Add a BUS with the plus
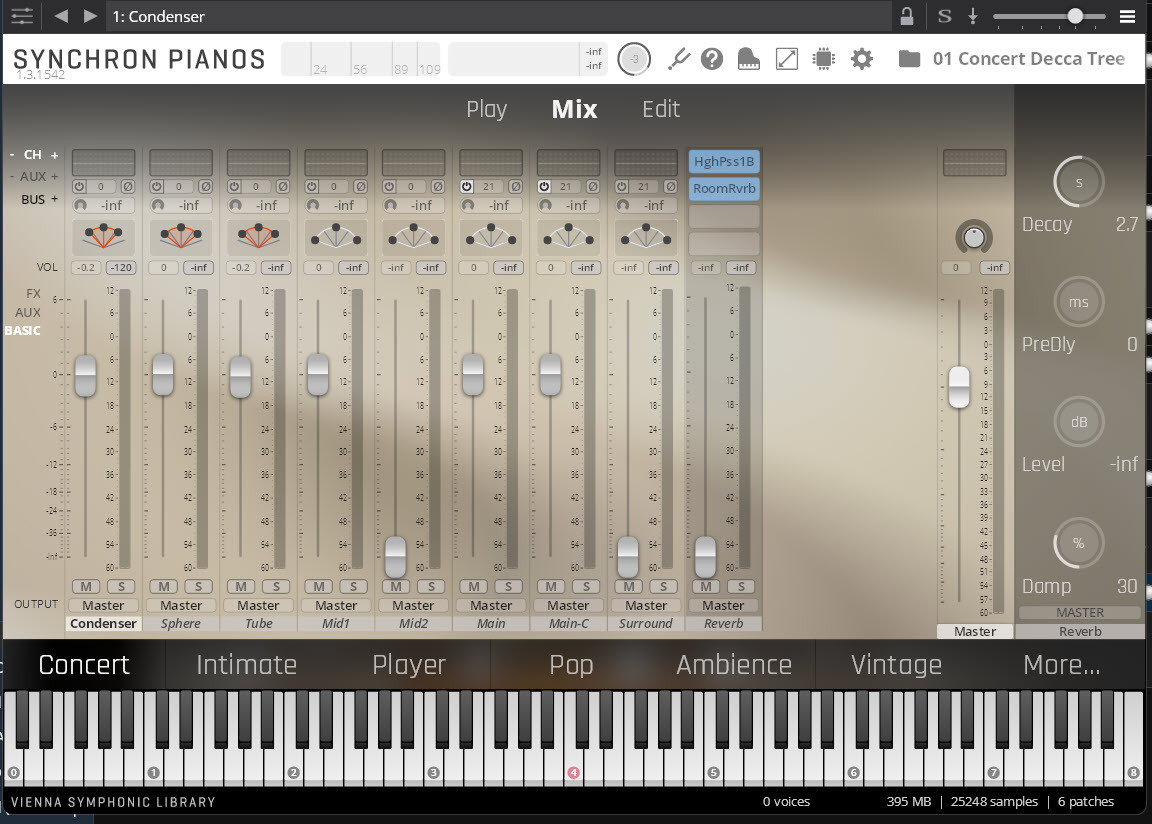The width and height of the screenshot is (1152, 824). (54, 199)
